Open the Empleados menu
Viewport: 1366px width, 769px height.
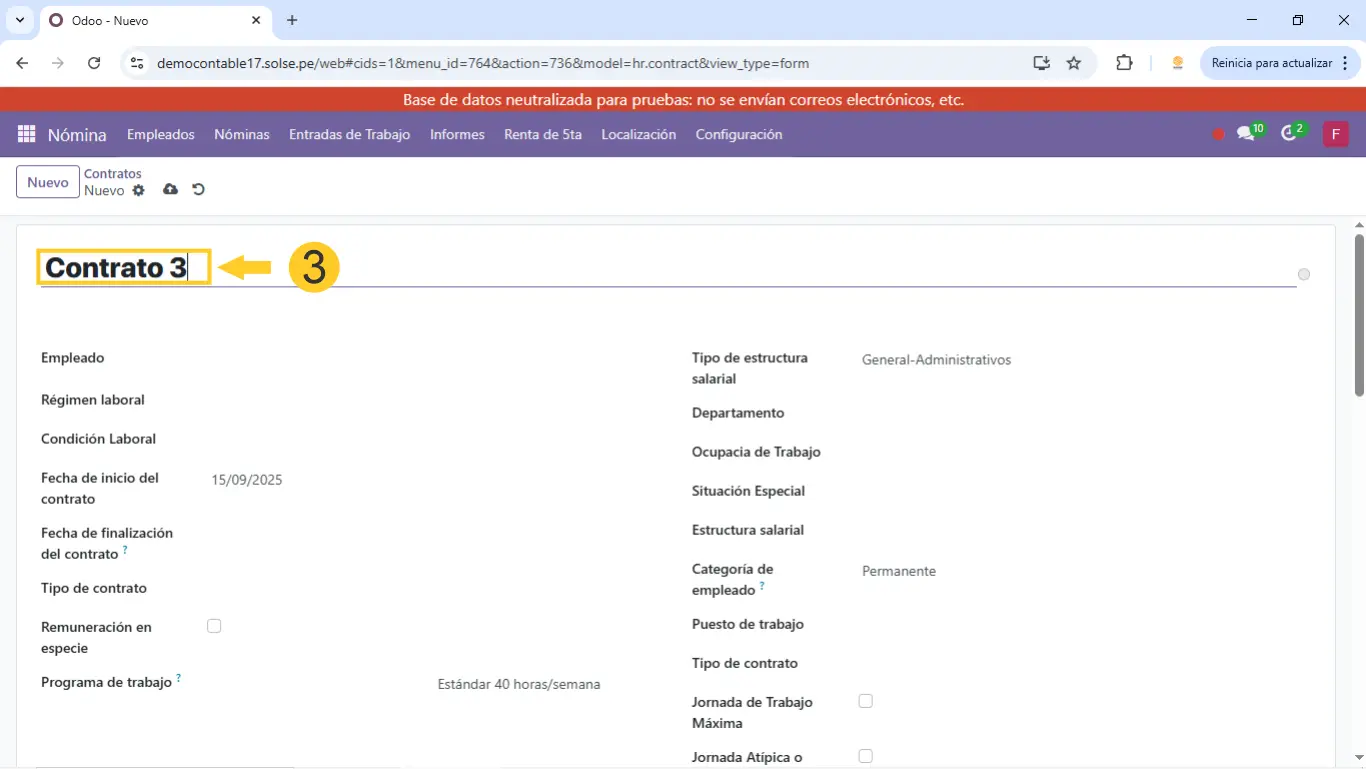(x=160, y=134)
